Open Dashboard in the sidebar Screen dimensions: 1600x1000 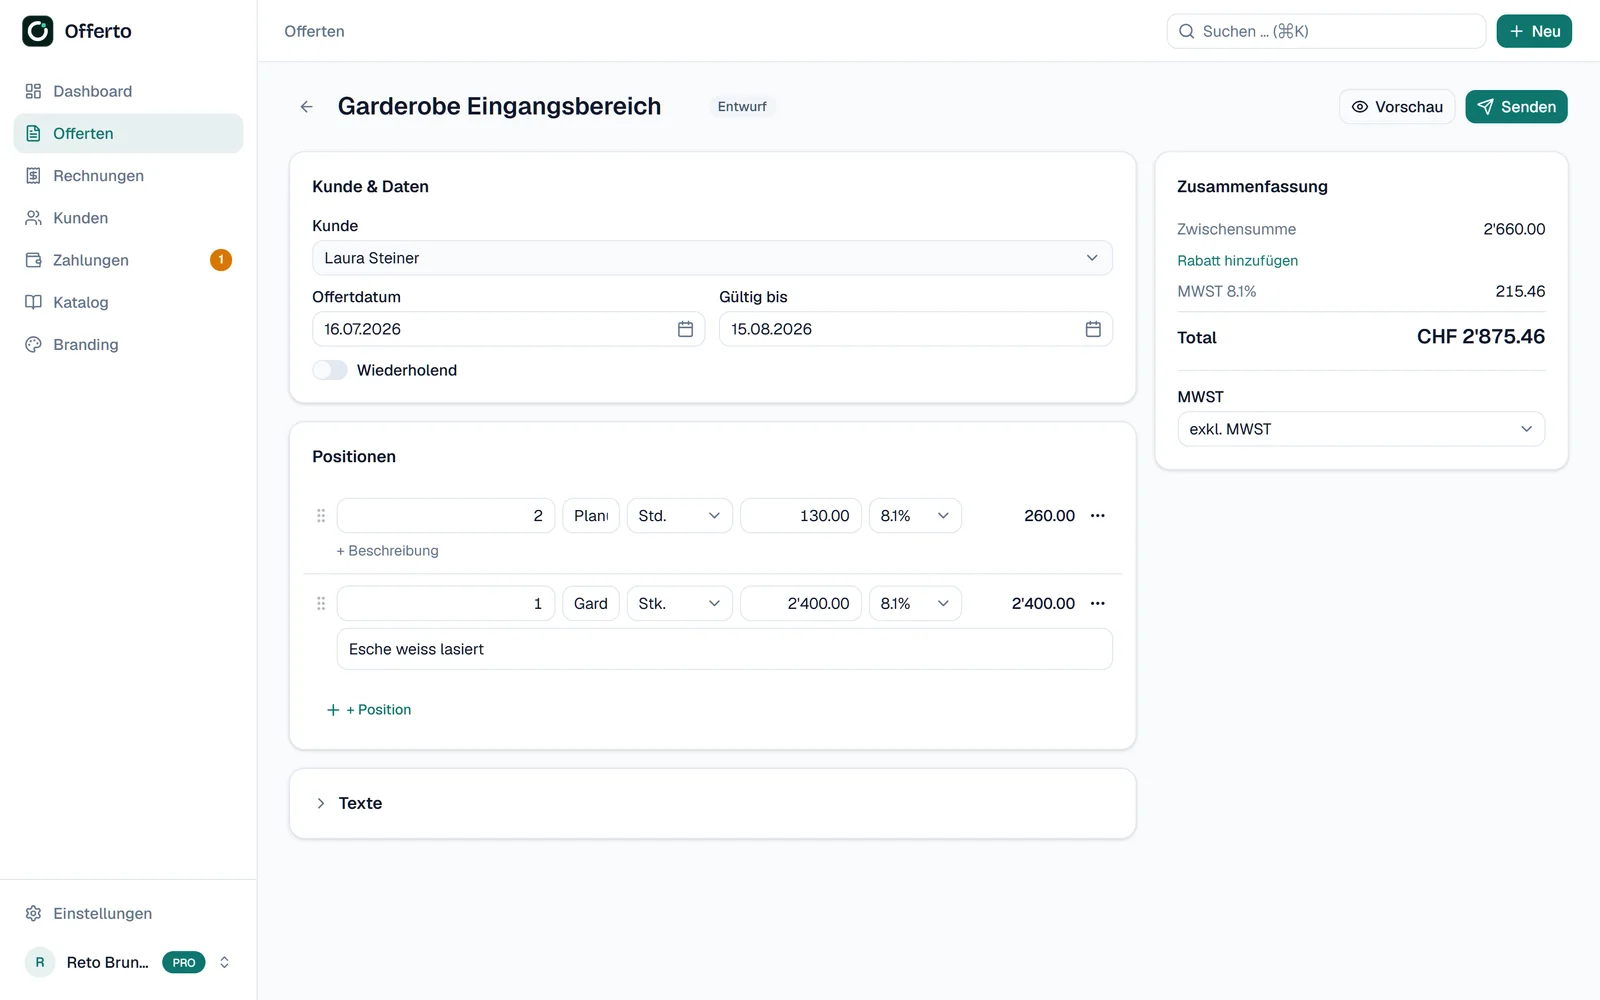128,91
